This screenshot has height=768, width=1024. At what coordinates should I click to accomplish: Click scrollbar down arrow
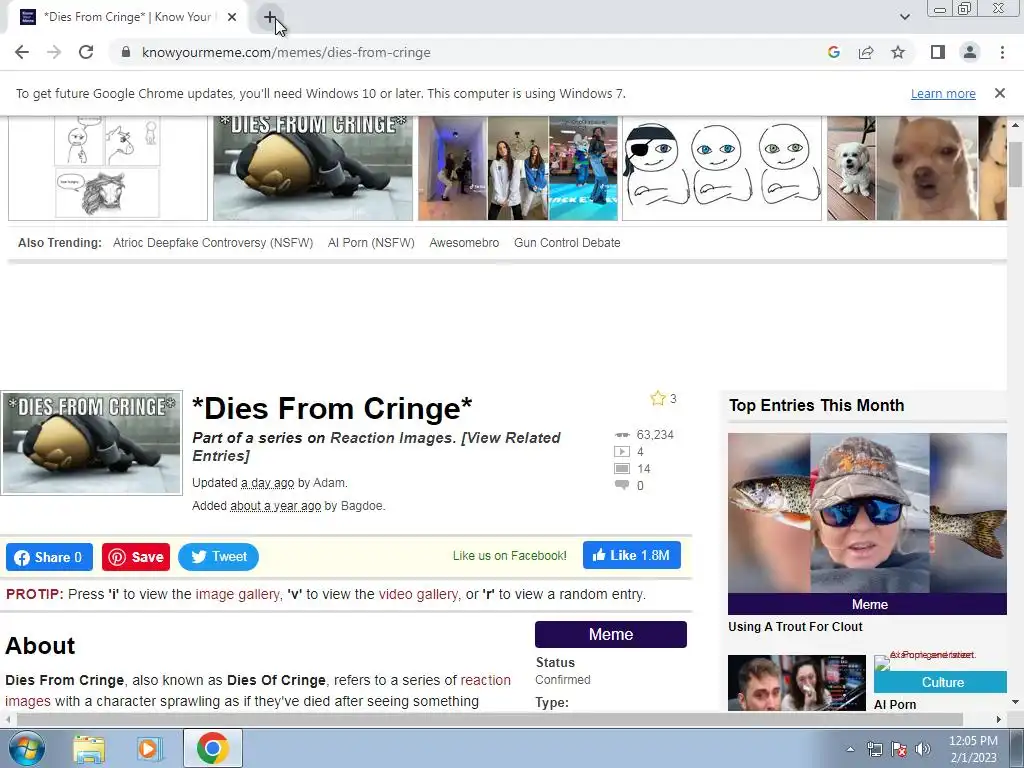(1016, 703)
